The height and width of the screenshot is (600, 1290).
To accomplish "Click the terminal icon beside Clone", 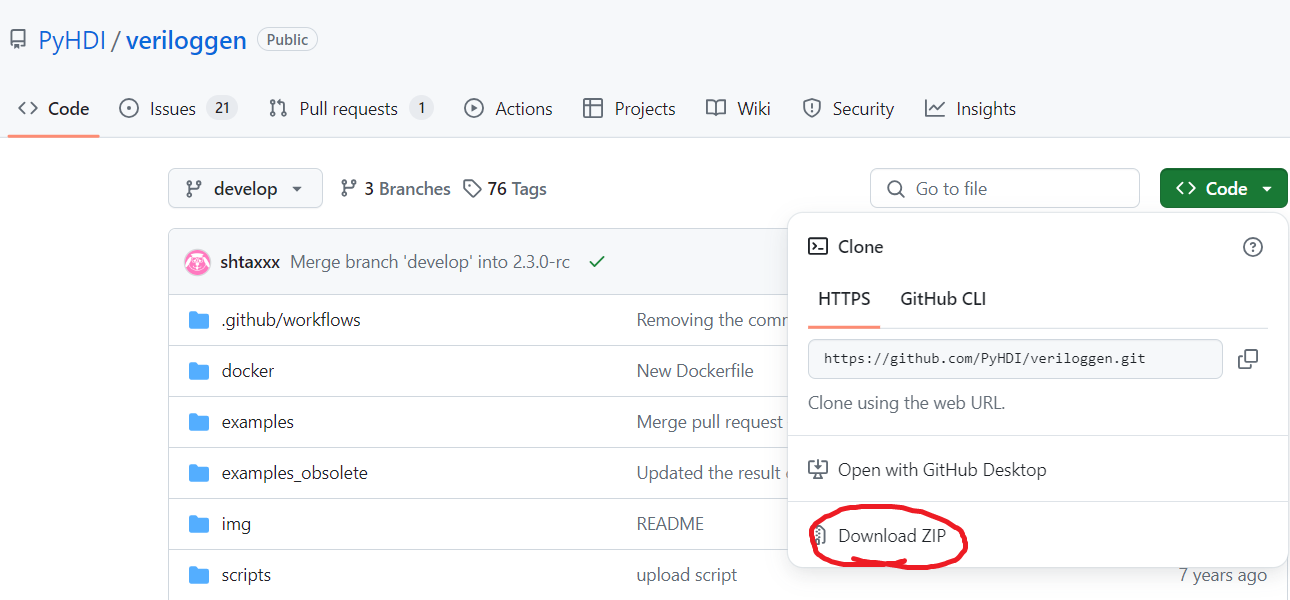I will 818,246.
